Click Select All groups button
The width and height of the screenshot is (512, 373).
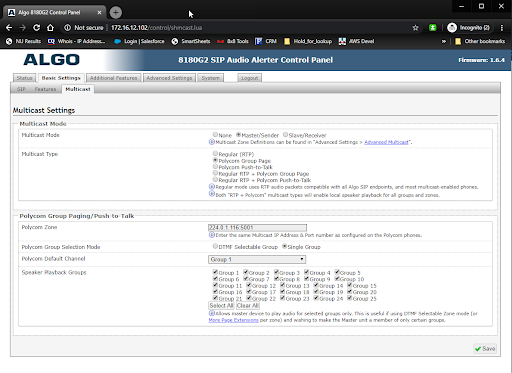click(221, 306)
